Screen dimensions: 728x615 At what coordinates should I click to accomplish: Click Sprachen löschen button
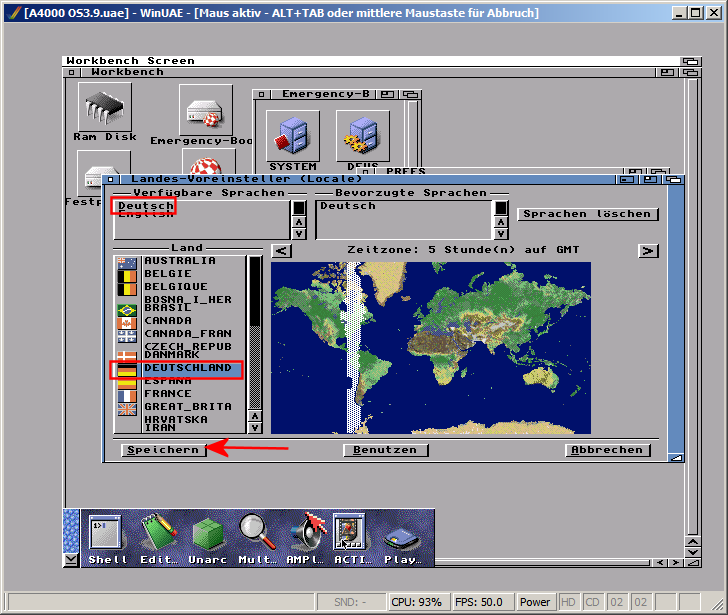click(587, 214)
